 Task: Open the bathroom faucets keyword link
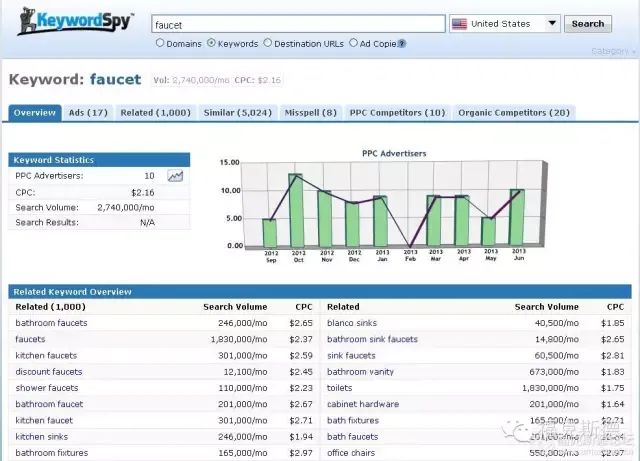coord(51,323)
